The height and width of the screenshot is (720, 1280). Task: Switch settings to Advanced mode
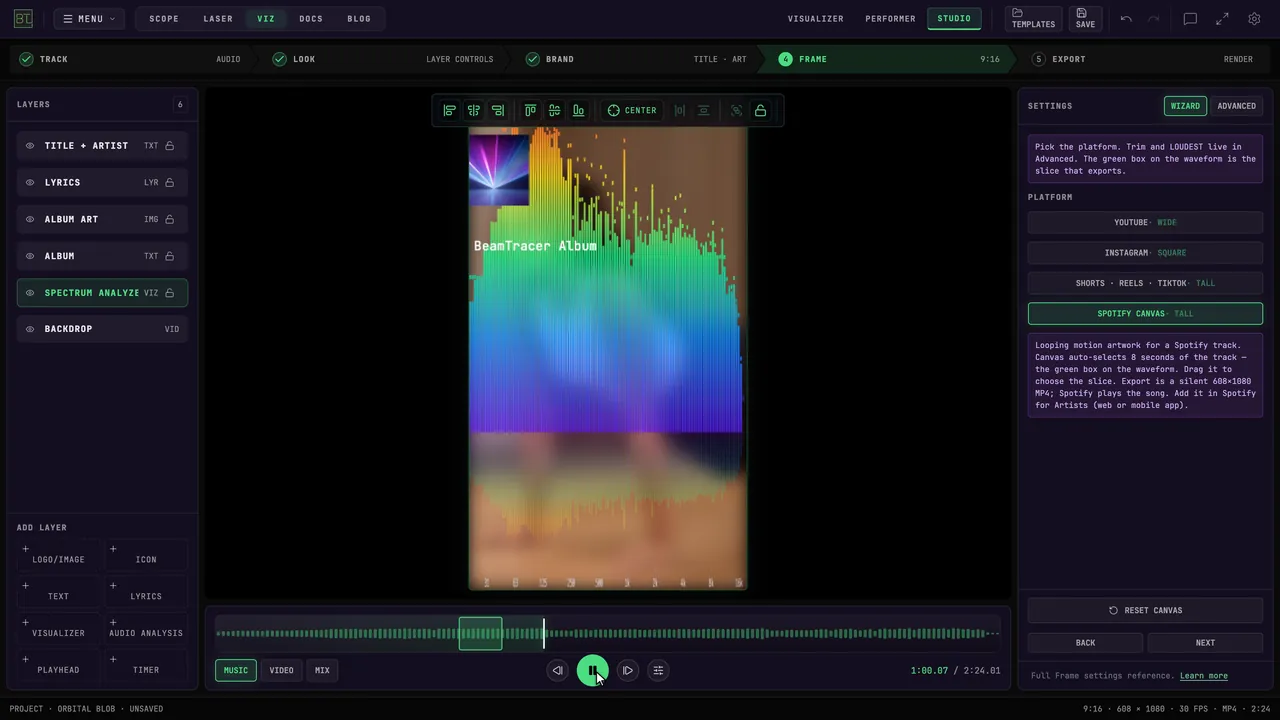[1236, 106]
